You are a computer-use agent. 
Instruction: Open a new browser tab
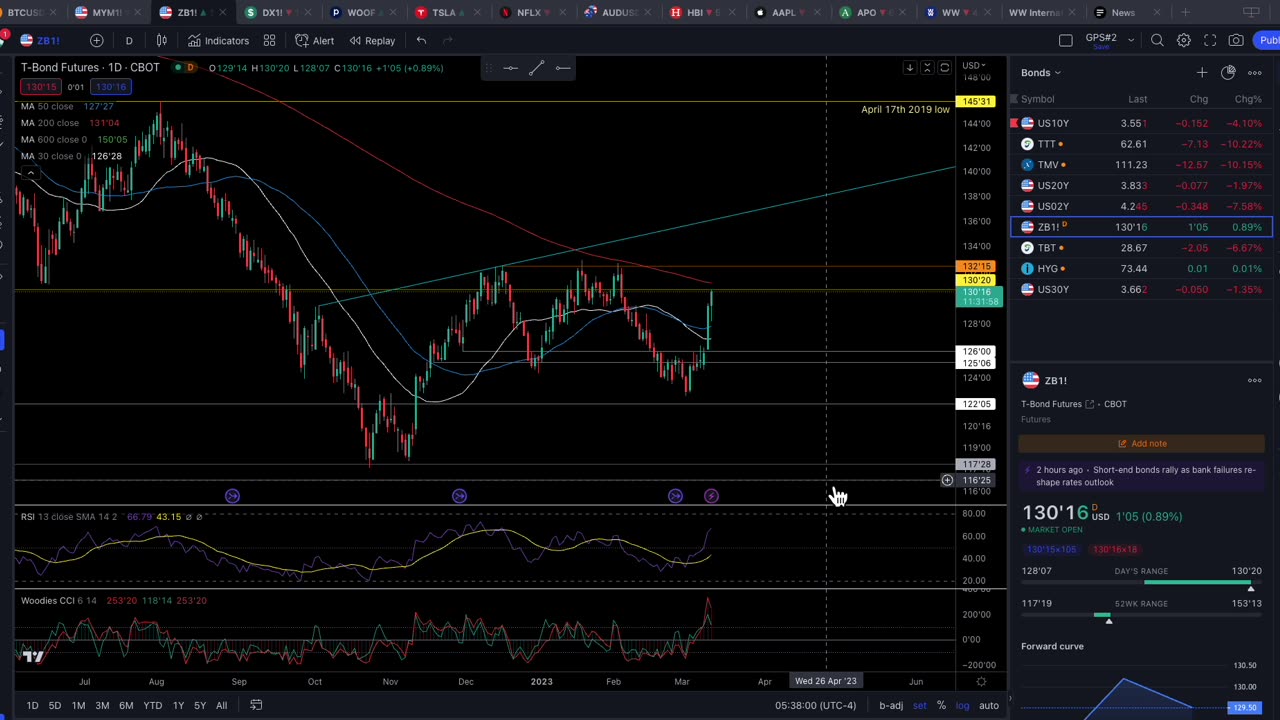[1185, 12]
